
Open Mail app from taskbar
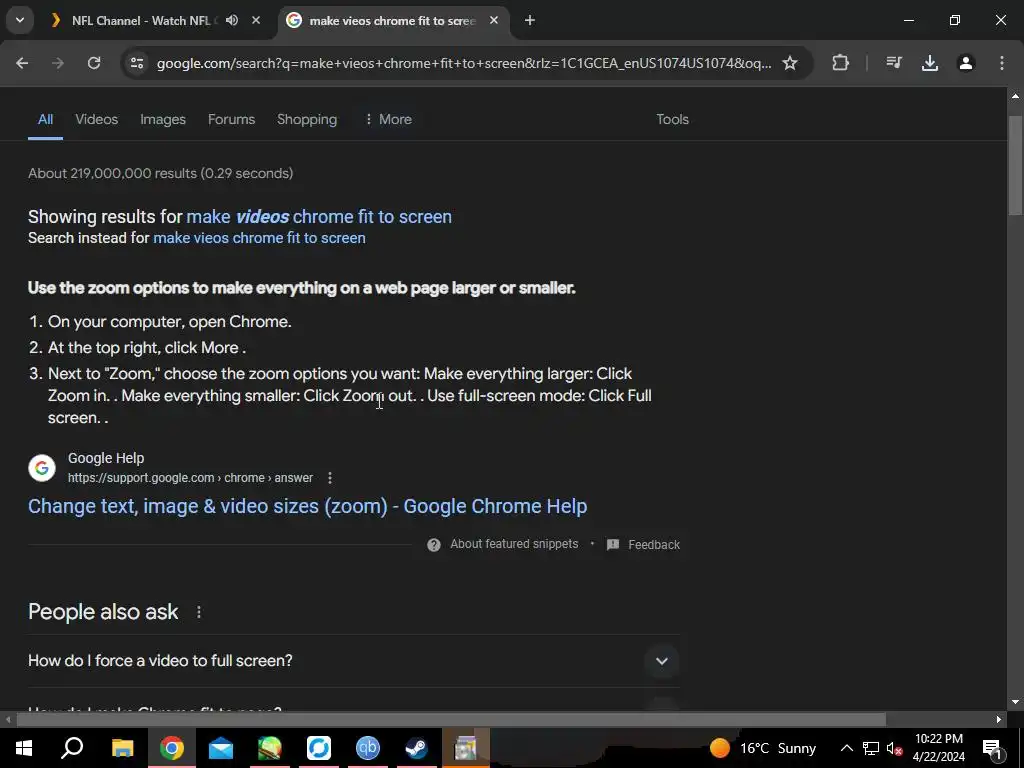(x=221, y=748)
